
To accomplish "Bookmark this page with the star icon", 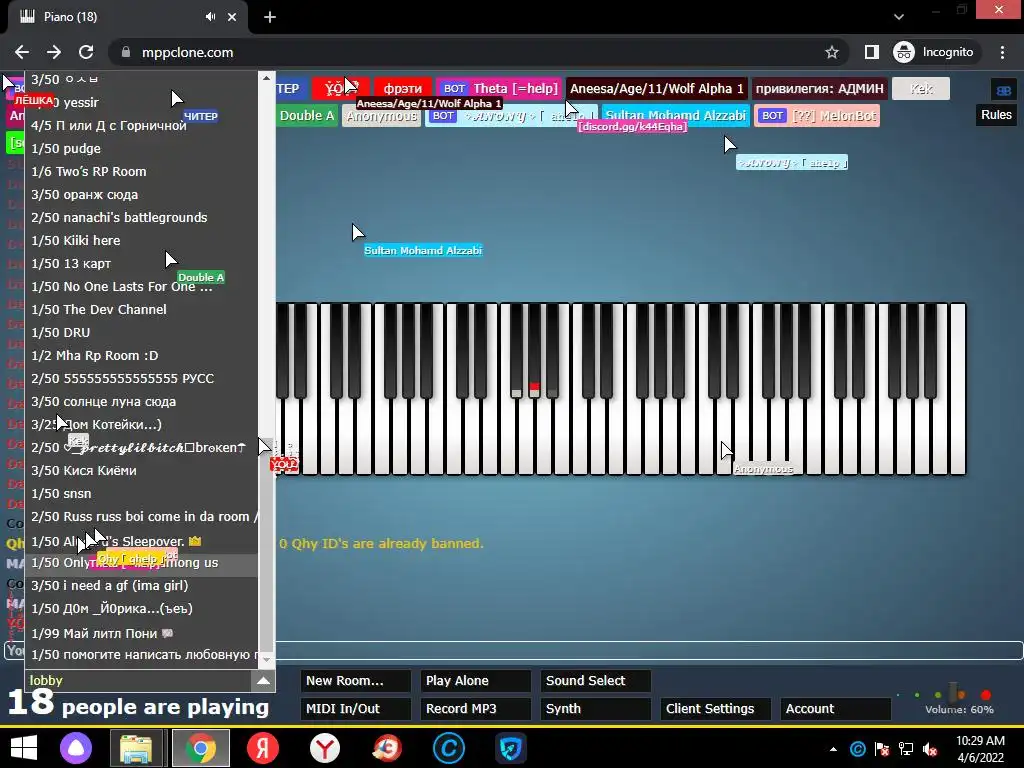I will point(831,52).
